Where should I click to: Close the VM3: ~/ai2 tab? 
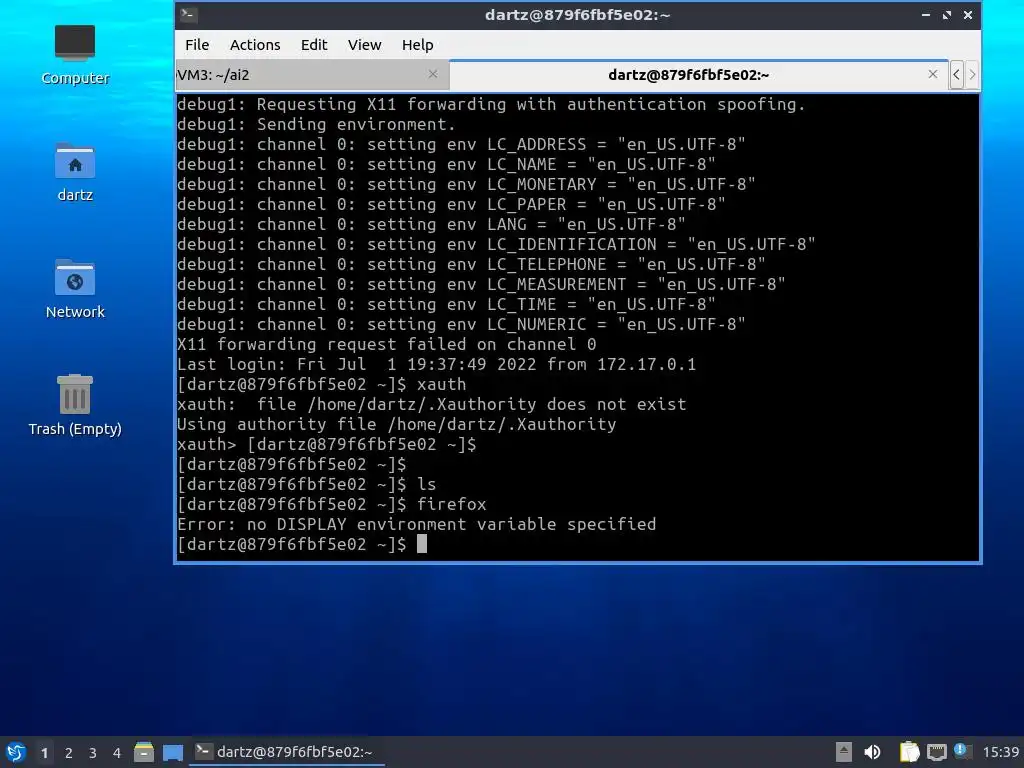pos(432,74)
